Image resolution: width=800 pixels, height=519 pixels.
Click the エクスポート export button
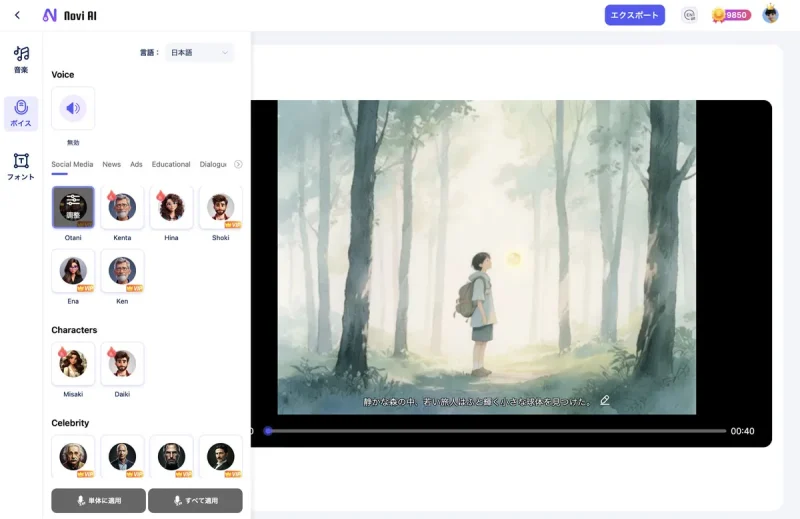(634, 15)
